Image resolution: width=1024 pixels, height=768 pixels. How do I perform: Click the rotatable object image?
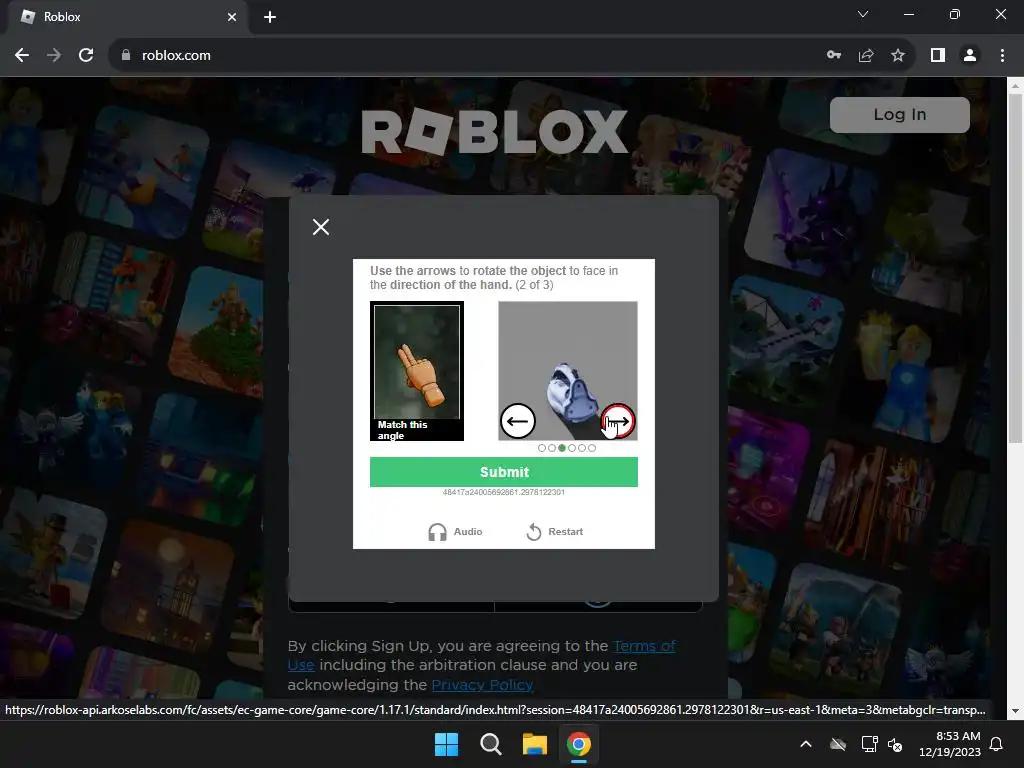568,371
